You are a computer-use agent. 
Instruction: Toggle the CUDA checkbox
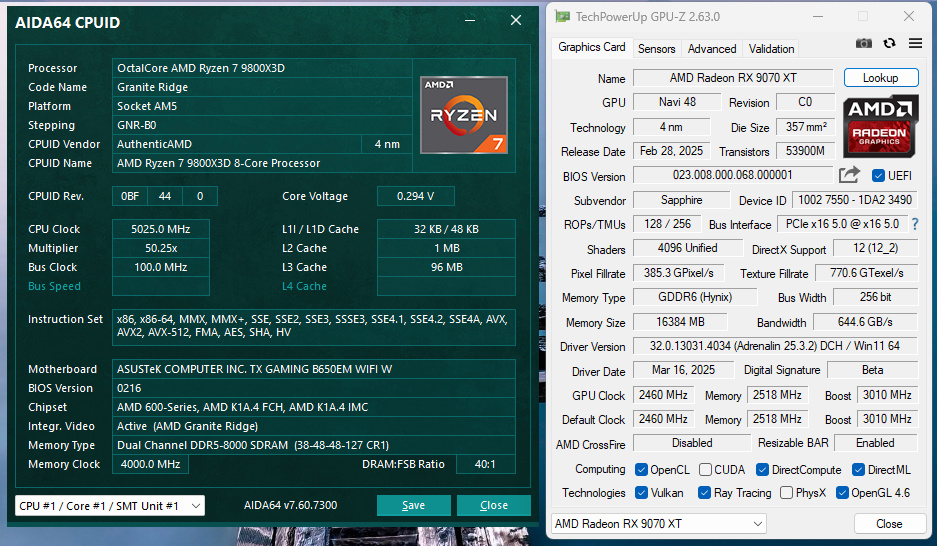click(705, 470)
